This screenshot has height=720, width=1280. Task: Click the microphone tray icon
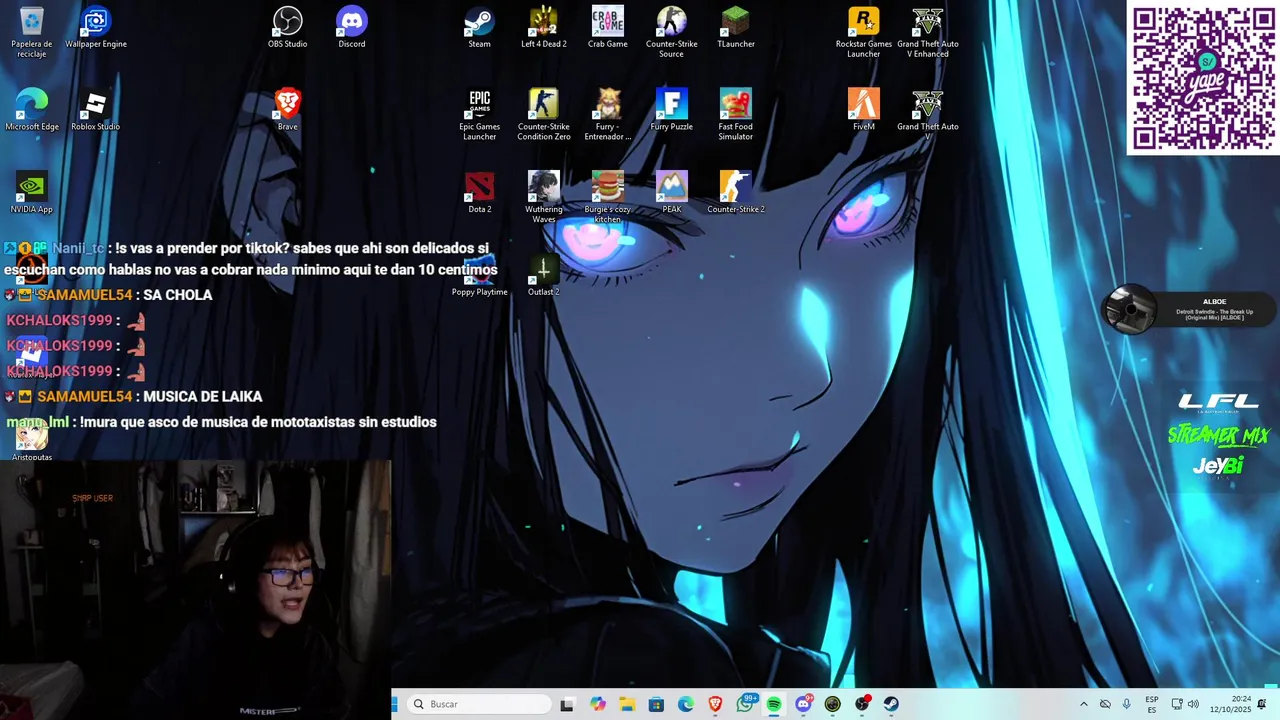[1127, 704]
